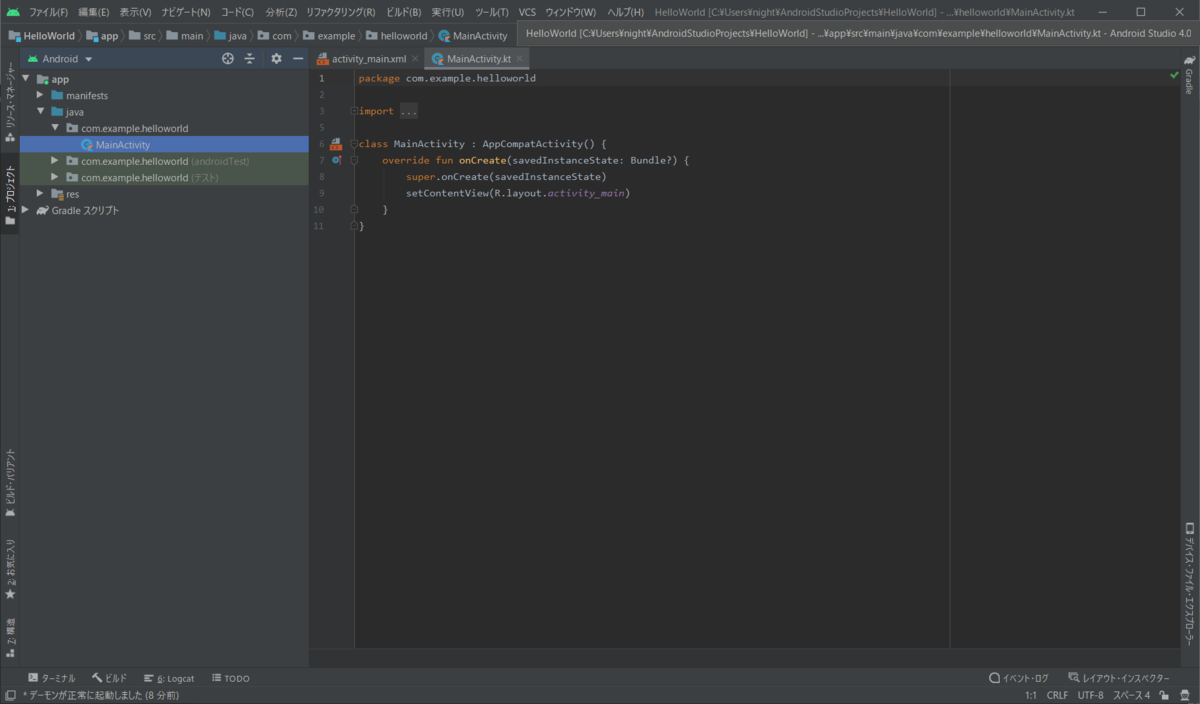Click the override gutter icon on line 7
This screenshot has width=1200, height=704.
pos(337,160)
